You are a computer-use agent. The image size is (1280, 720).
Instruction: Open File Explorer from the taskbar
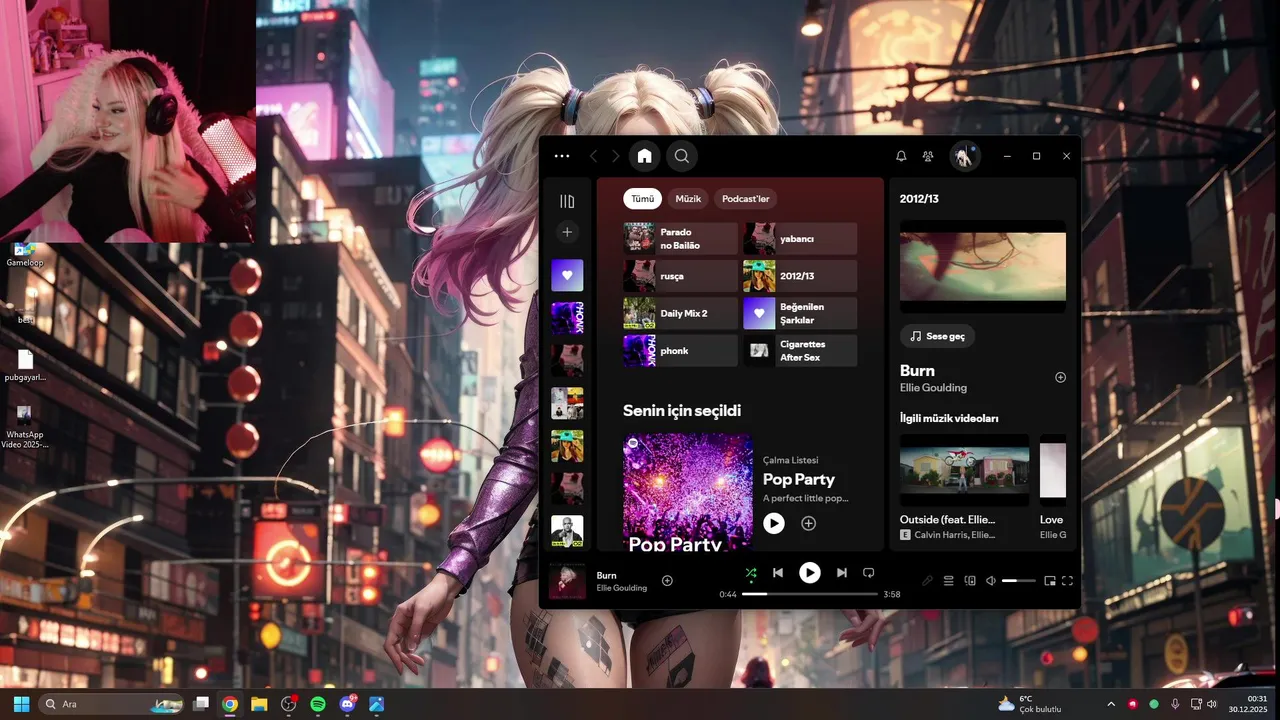point(259,704)
